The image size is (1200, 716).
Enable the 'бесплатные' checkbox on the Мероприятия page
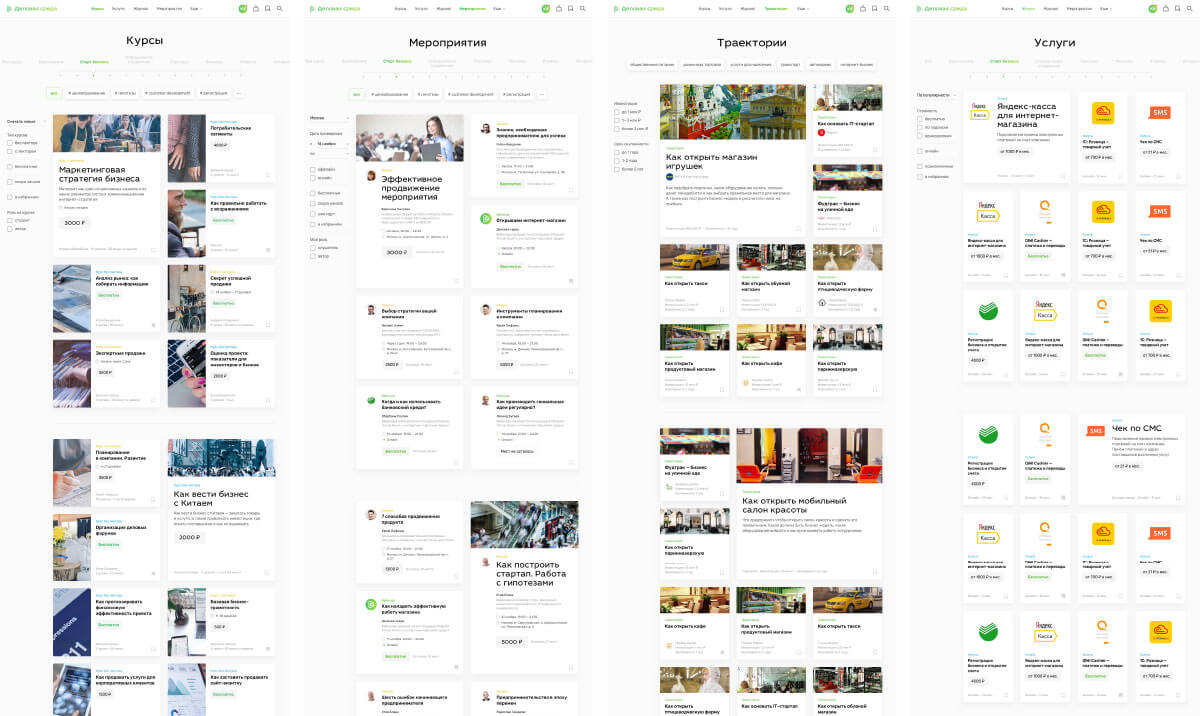coord(313,192)
